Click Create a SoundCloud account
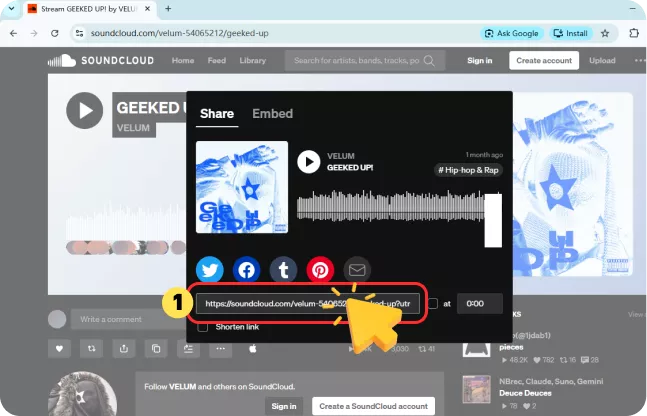Image resolution: width=647 pixels, height=416 pixels. (373, 406)
